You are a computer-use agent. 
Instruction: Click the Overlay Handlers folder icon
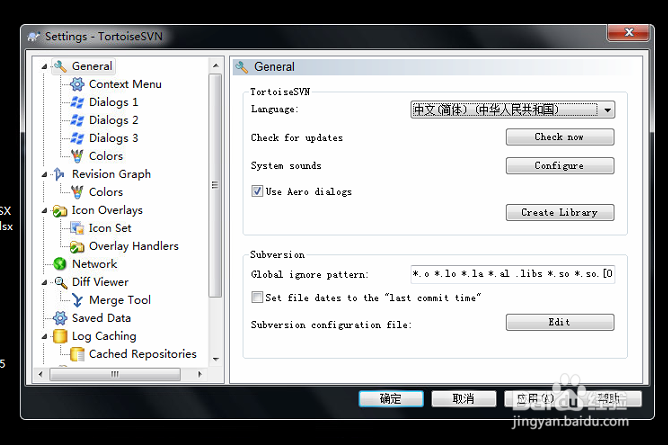[77, 246]
